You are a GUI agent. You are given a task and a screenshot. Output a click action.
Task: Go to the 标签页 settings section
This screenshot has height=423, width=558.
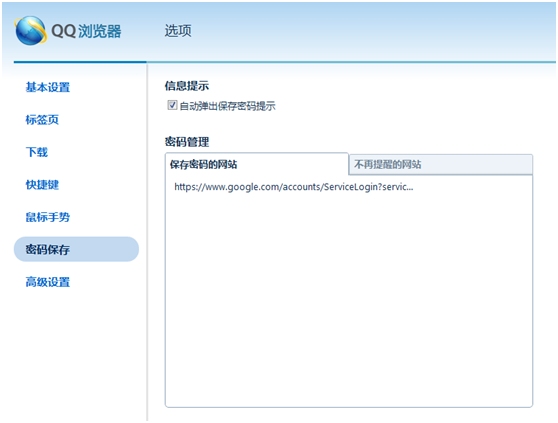42,120
